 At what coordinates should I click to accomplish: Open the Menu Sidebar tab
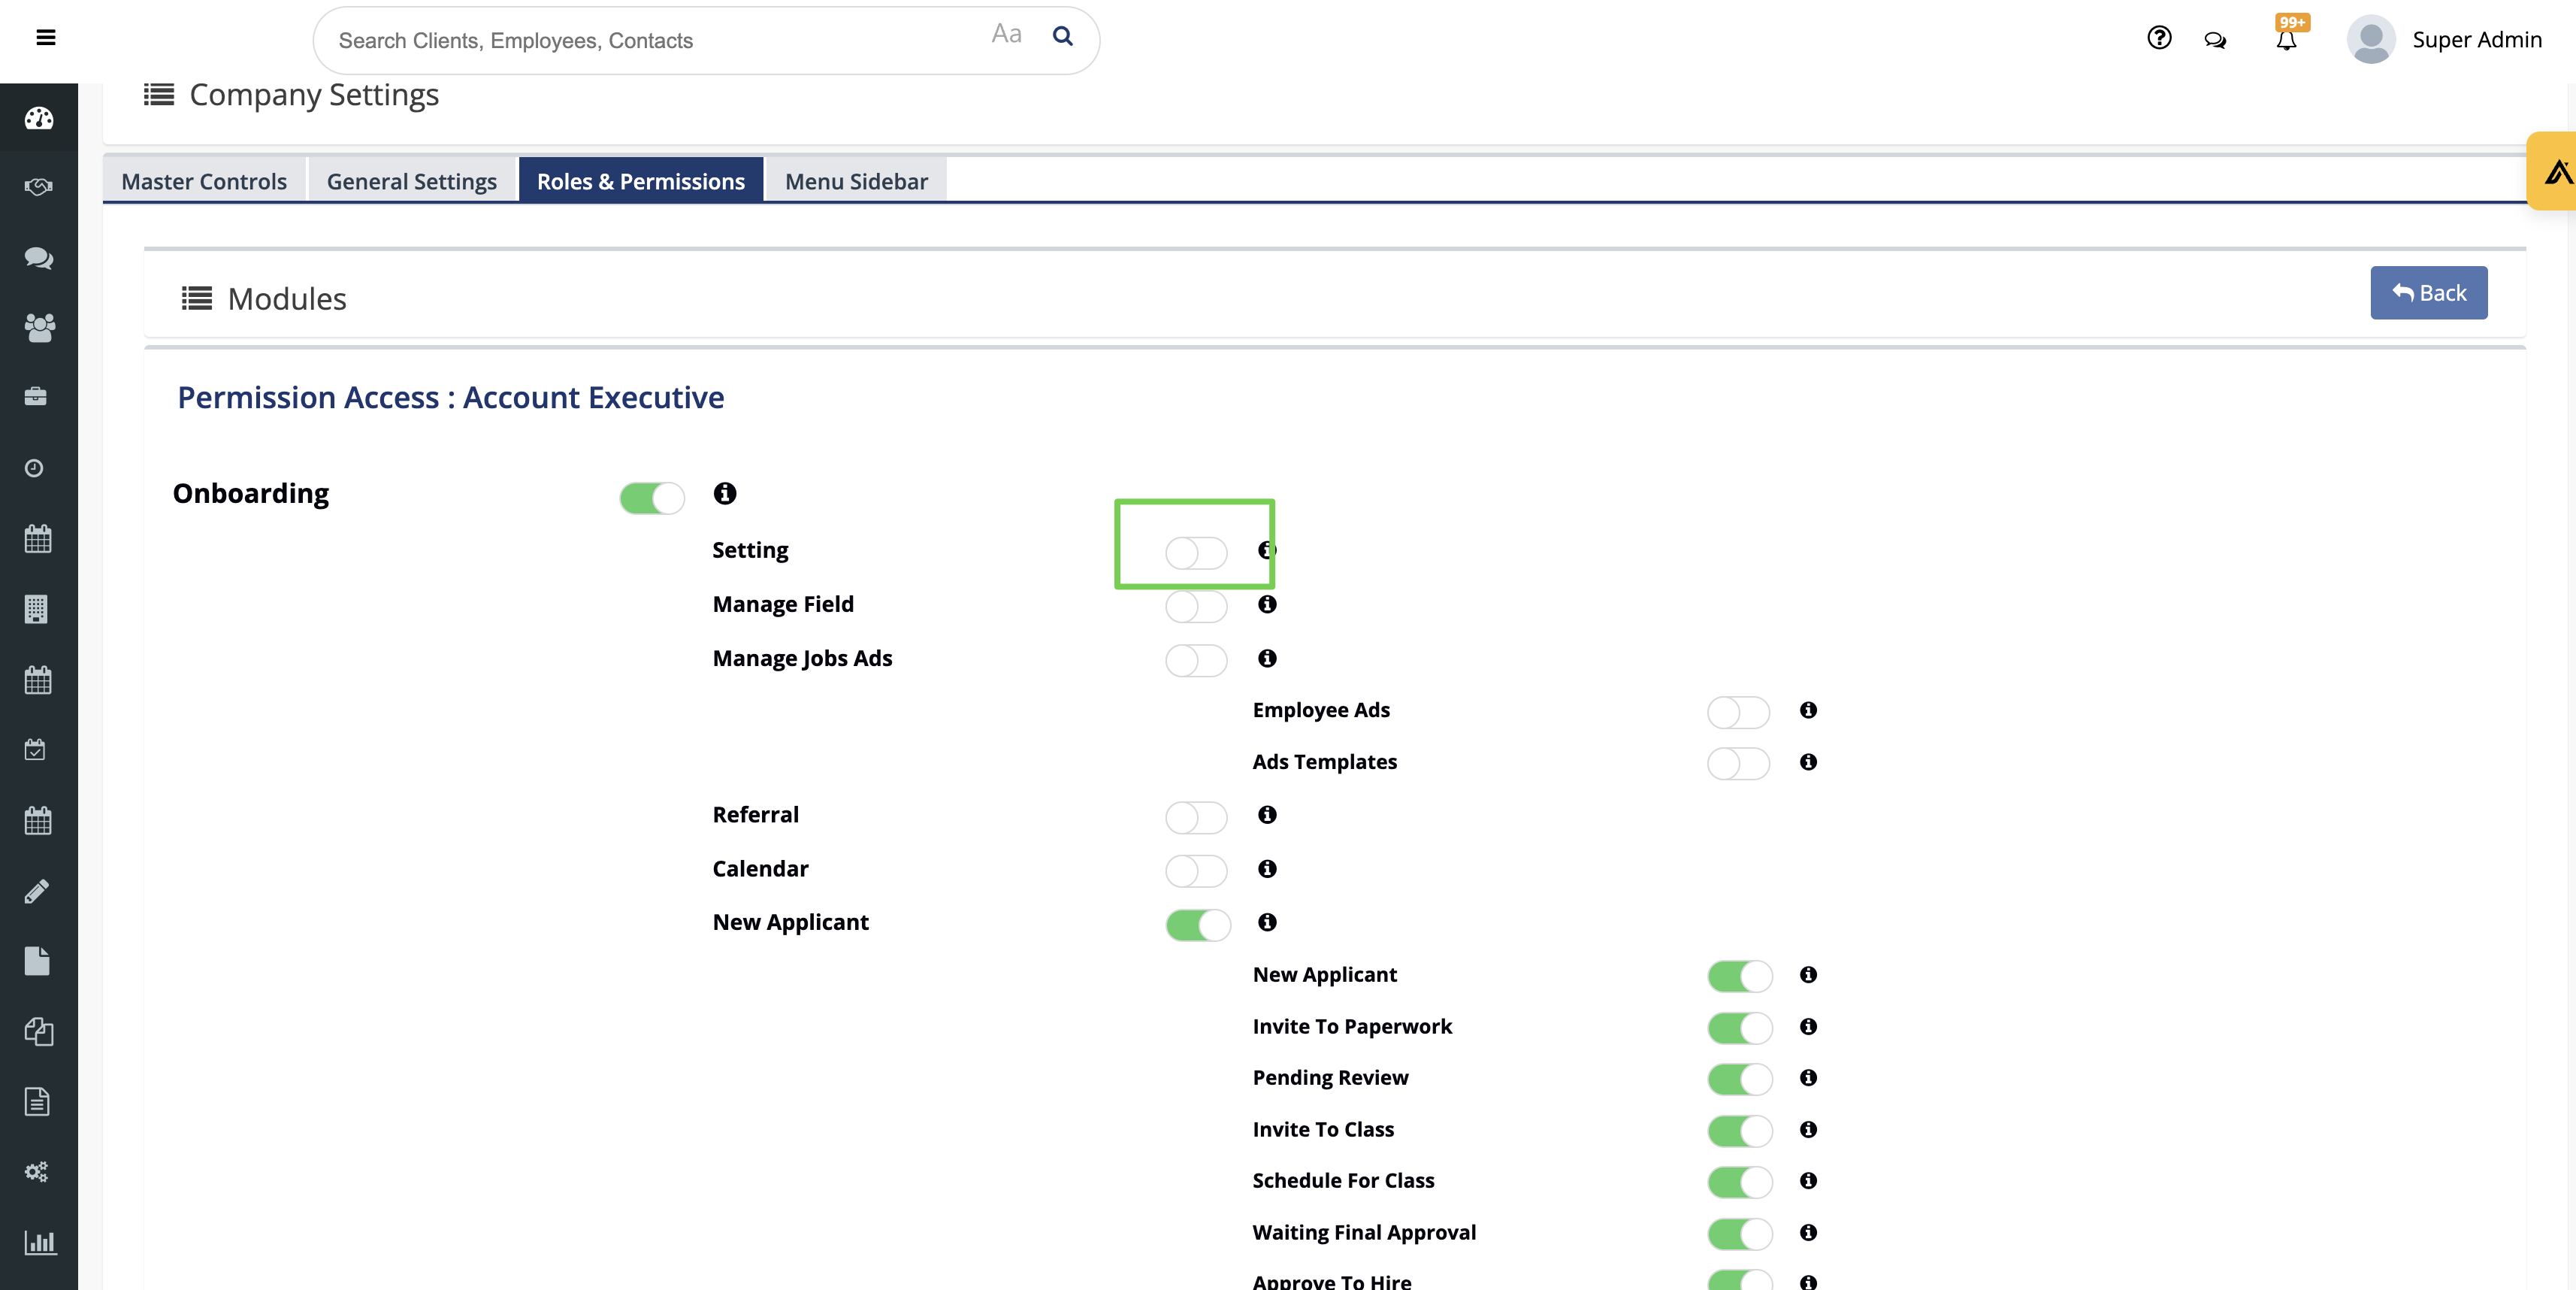click(x=856, y=181)
